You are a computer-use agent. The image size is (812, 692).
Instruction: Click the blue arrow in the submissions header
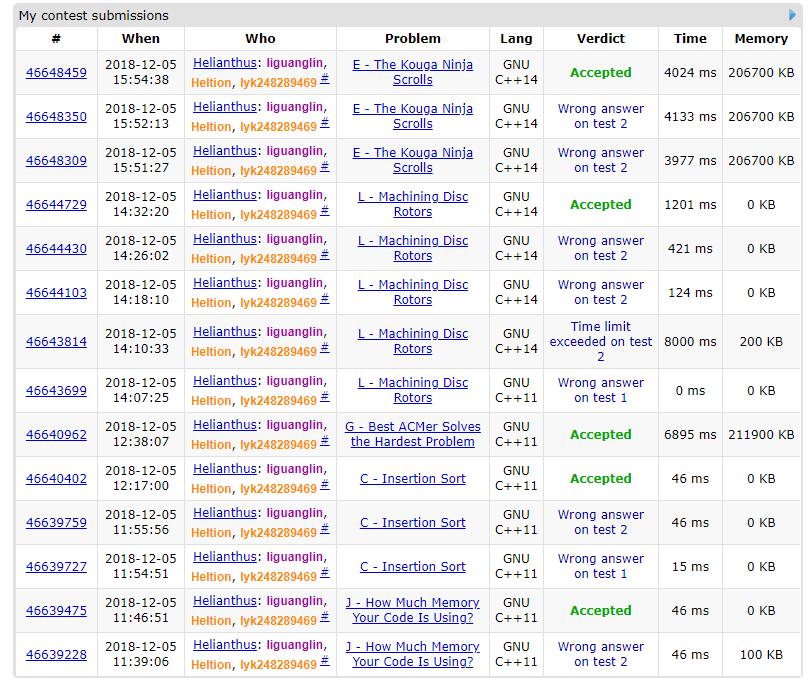click(793, 15)
